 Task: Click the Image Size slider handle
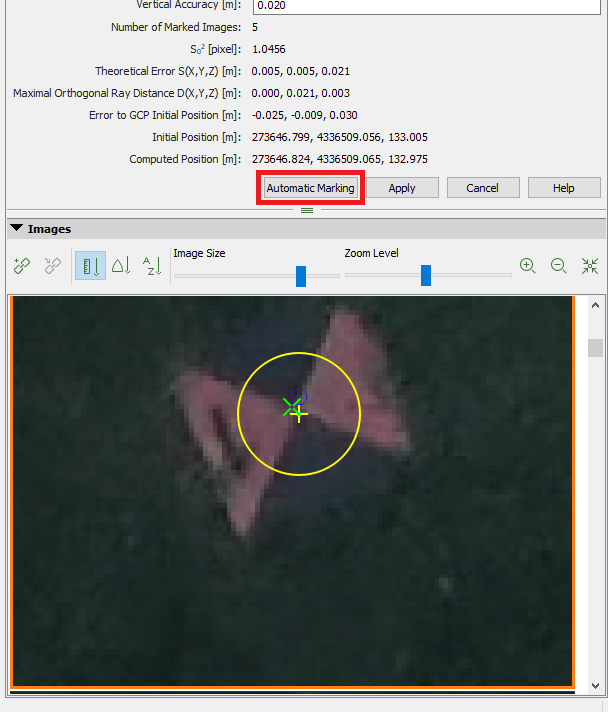click(301, 276)
